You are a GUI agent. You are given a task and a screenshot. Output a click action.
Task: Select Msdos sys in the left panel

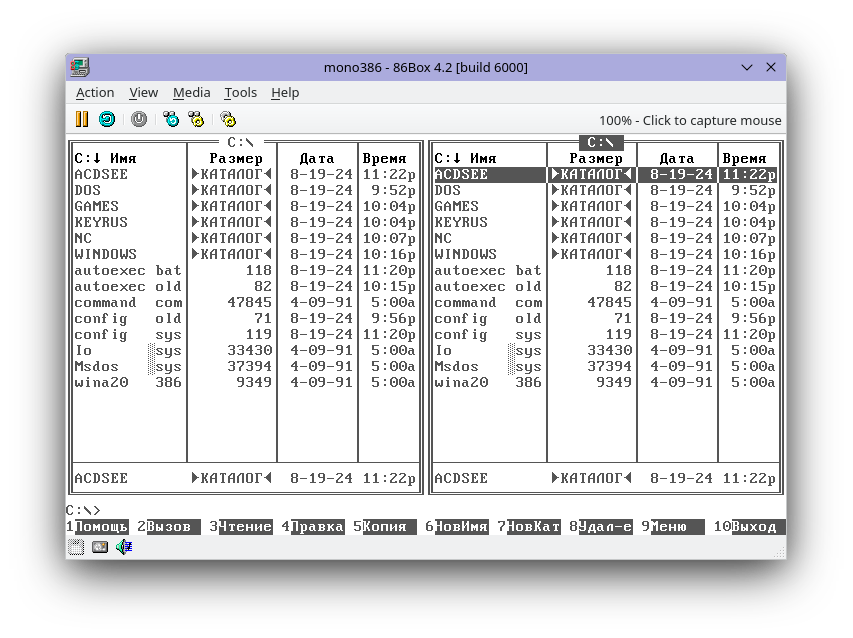coord(245,367)
